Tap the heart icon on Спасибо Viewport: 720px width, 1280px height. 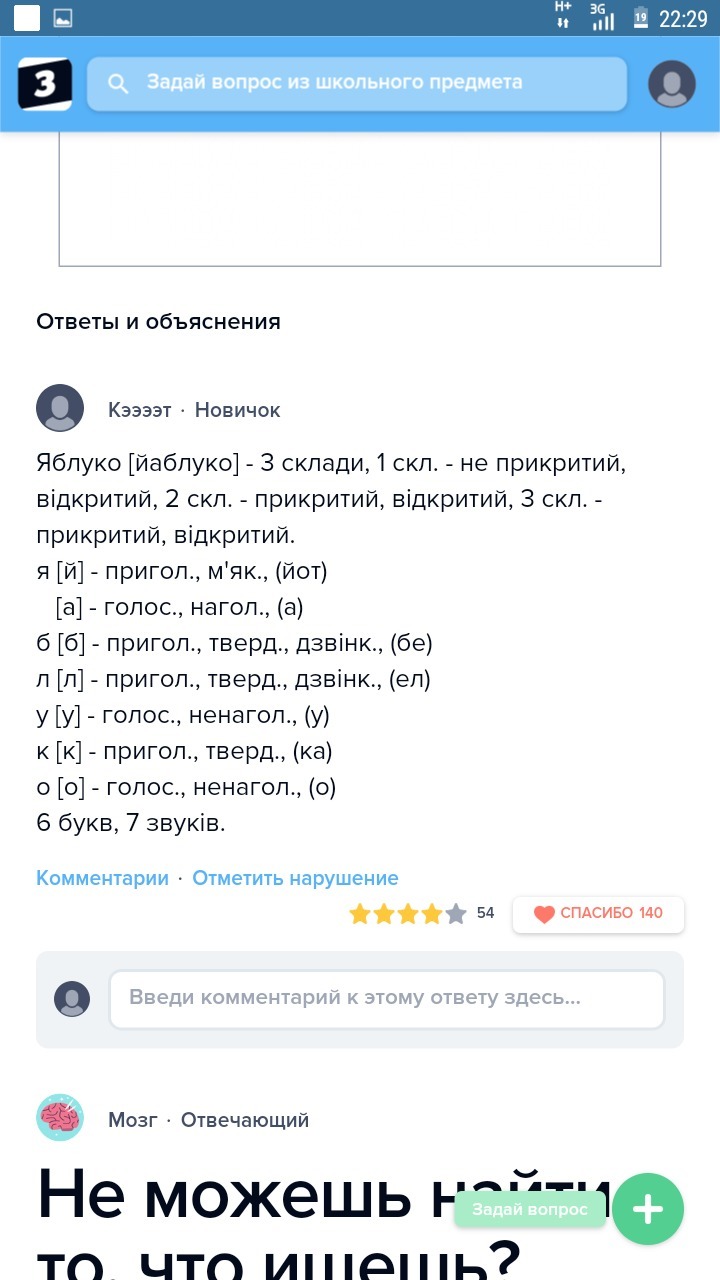coord(544,913)
